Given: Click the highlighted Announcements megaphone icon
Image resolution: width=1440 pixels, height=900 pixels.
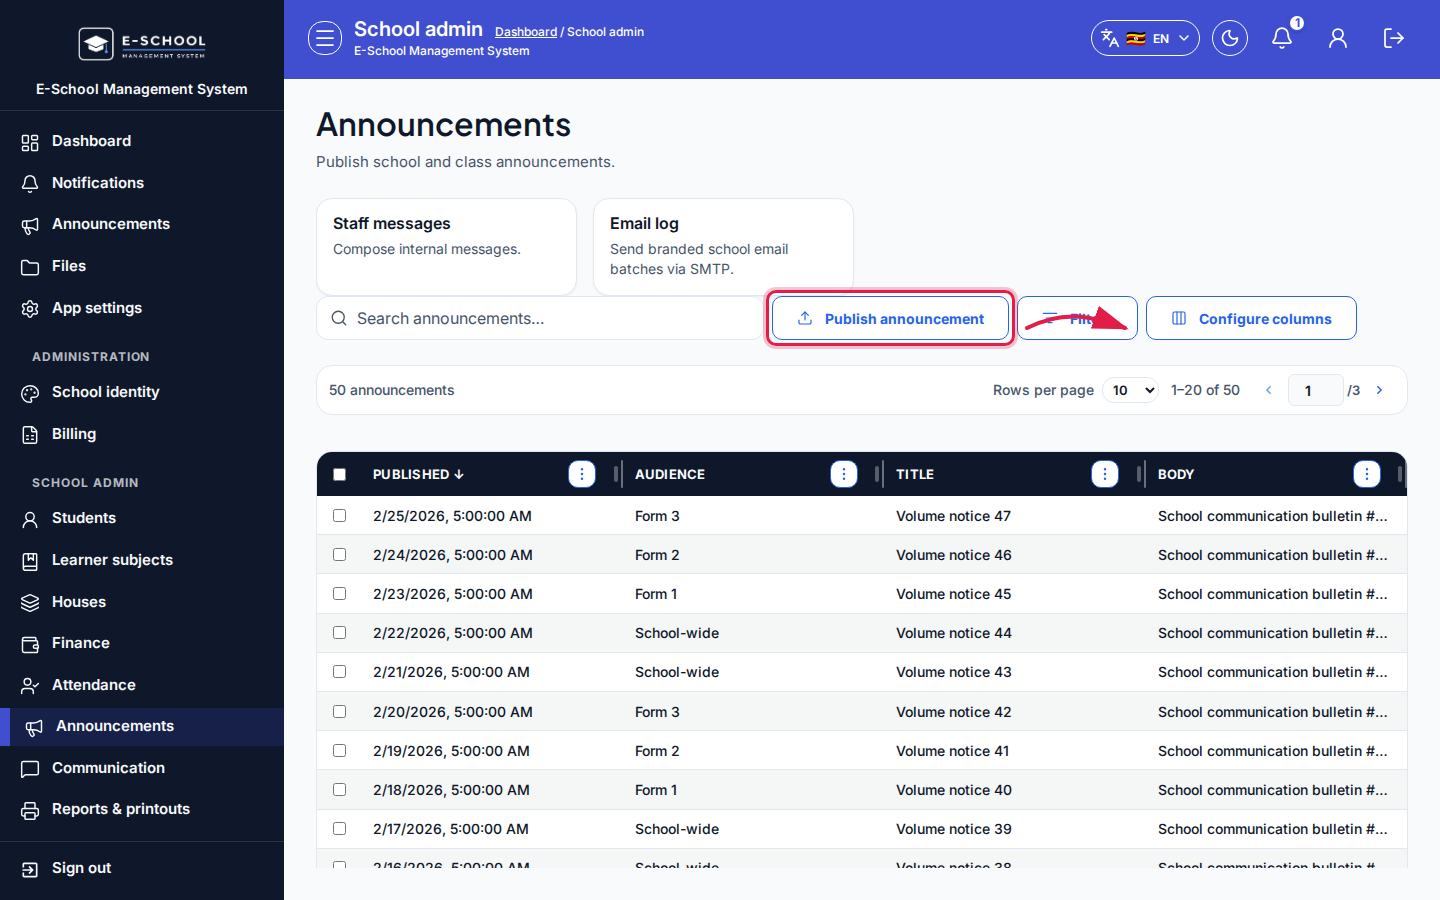Looking at the screenshot, I should coord(34,728).
